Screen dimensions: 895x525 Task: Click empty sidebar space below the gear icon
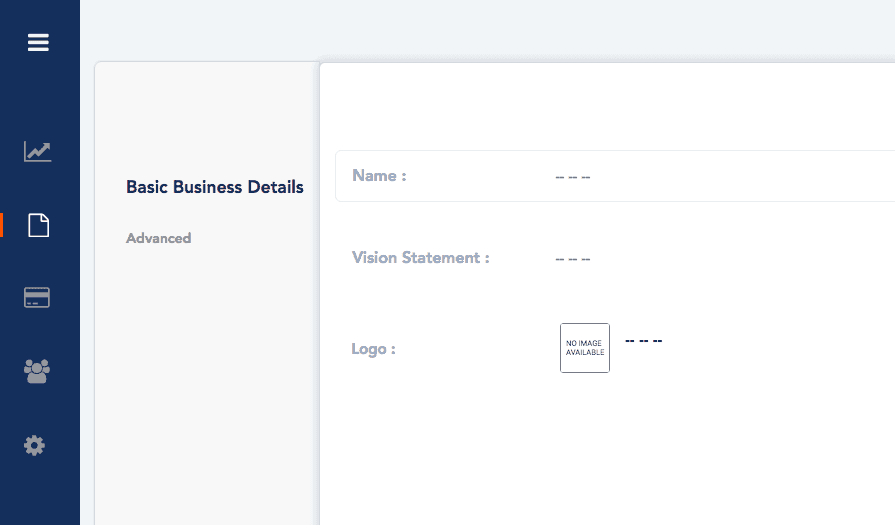(38, 495)
